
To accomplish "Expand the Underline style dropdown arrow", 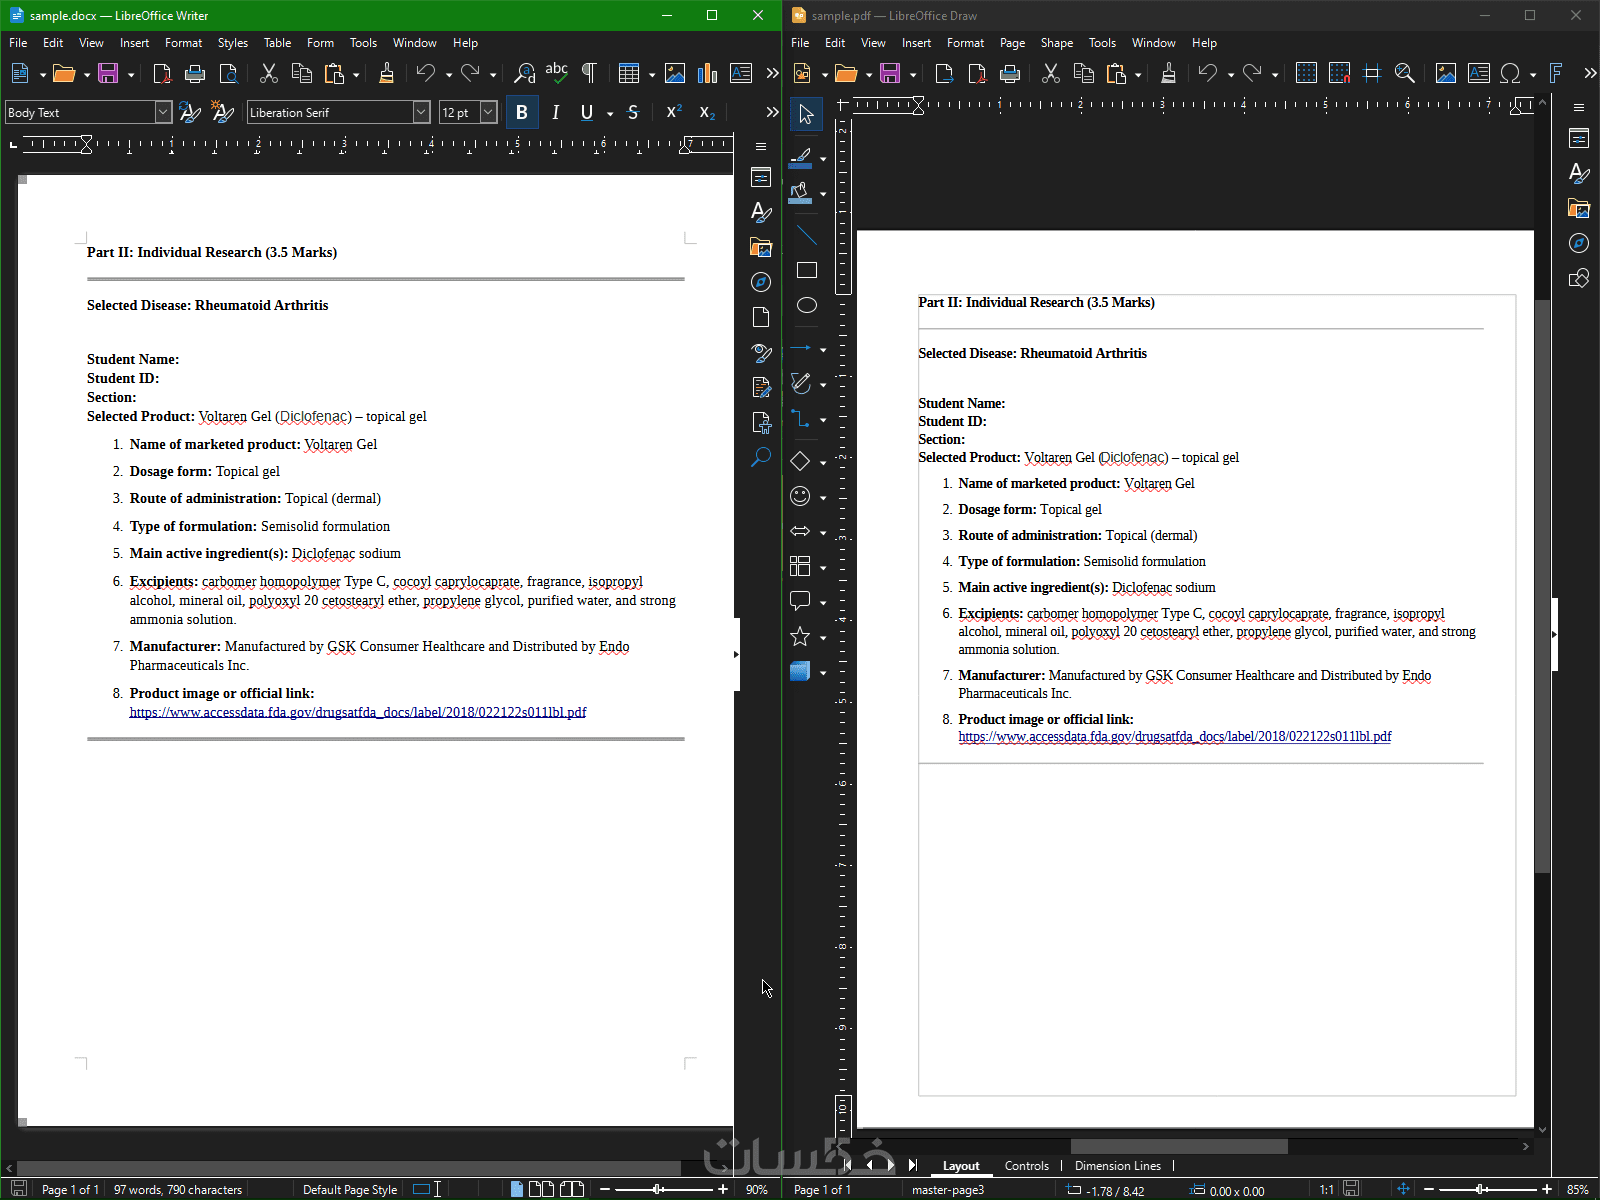I will click(x=610, y=113).
